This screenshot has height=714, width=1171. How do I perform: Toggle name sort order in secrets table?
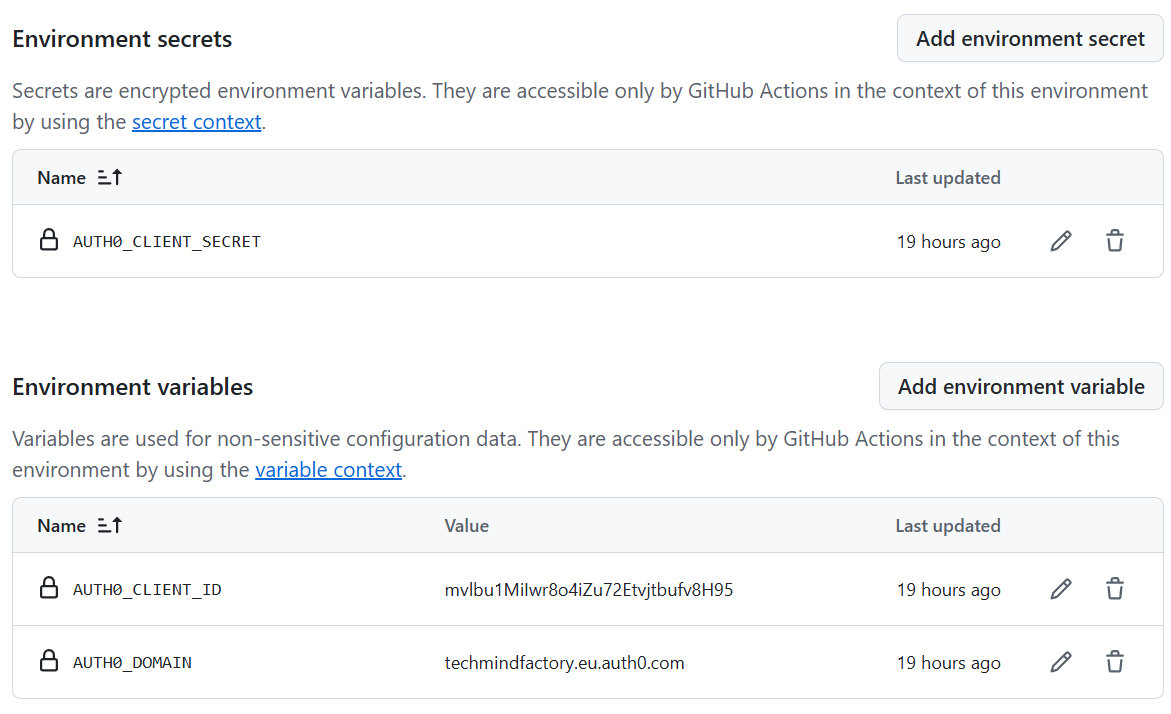pyautogui.click(x=110, y=177)
